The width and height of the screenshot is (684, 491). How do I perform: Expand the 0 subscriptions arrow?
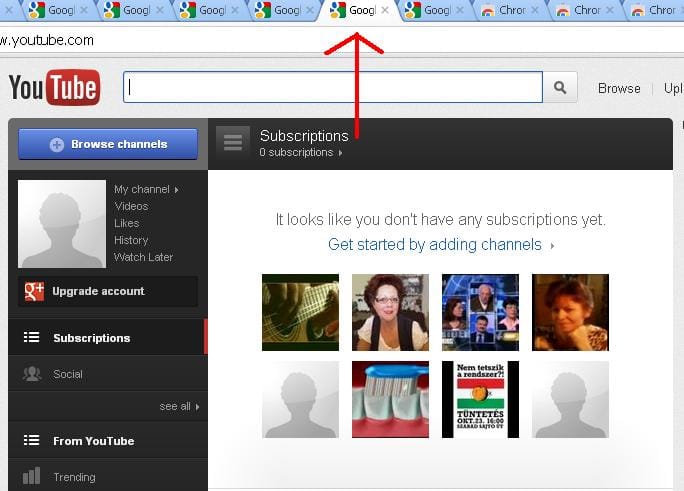point(340,153)
